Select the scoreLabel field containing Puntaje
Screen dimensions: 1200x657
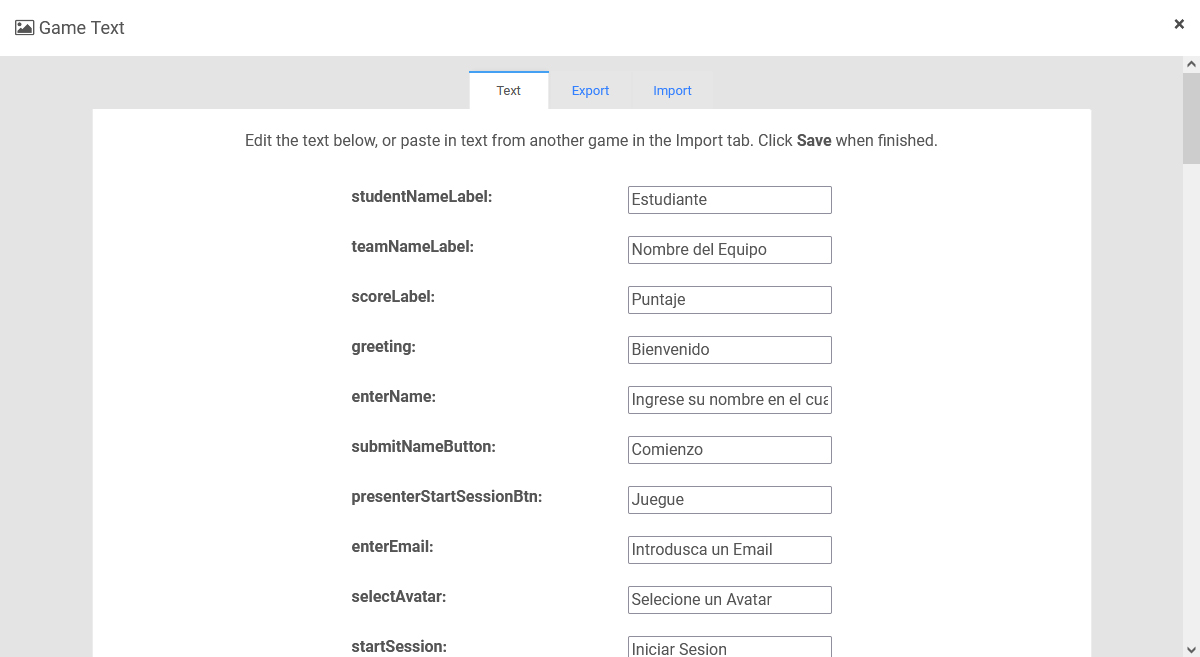click(x=729, y=300)
